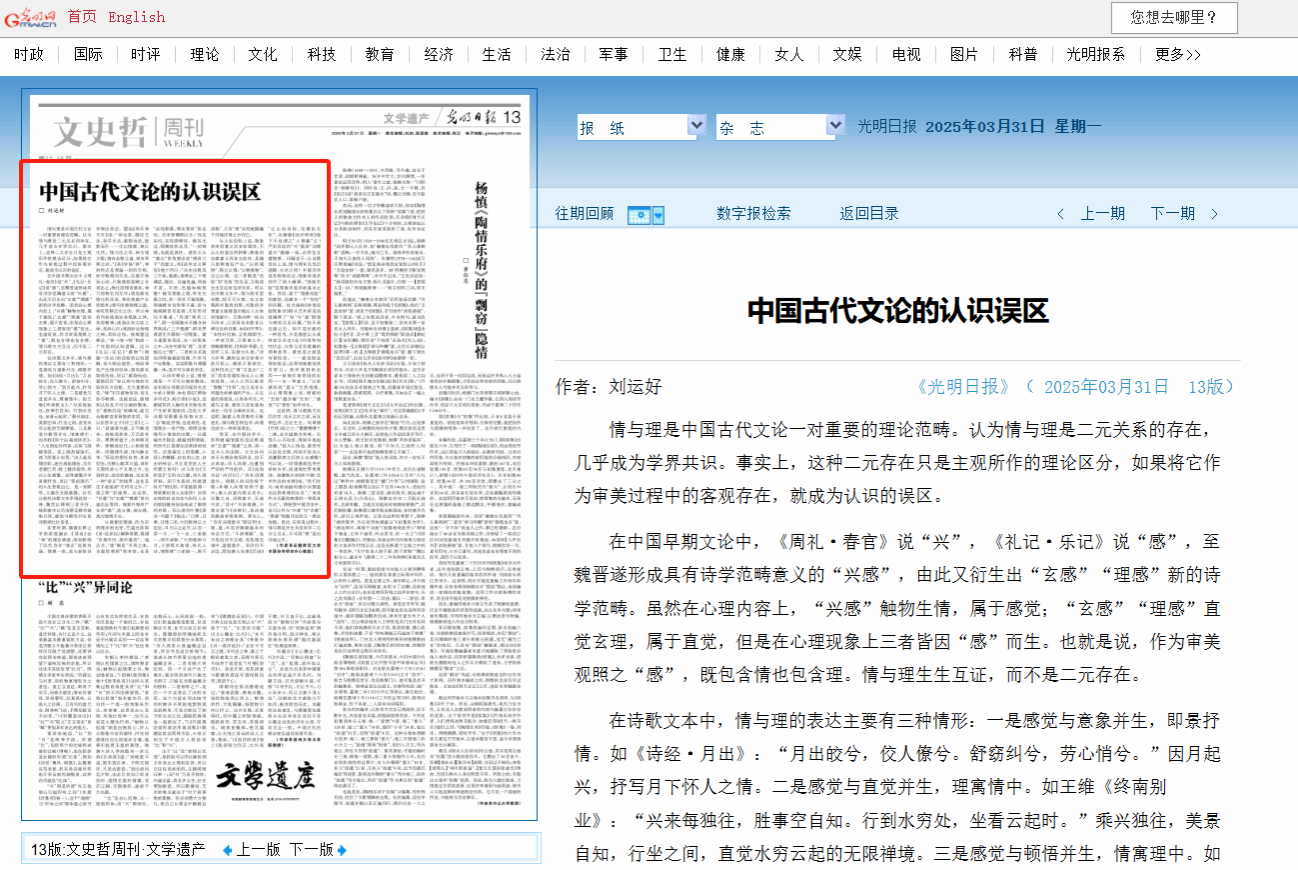
Task: Open the 健康 channel
Action: [731, 54]
